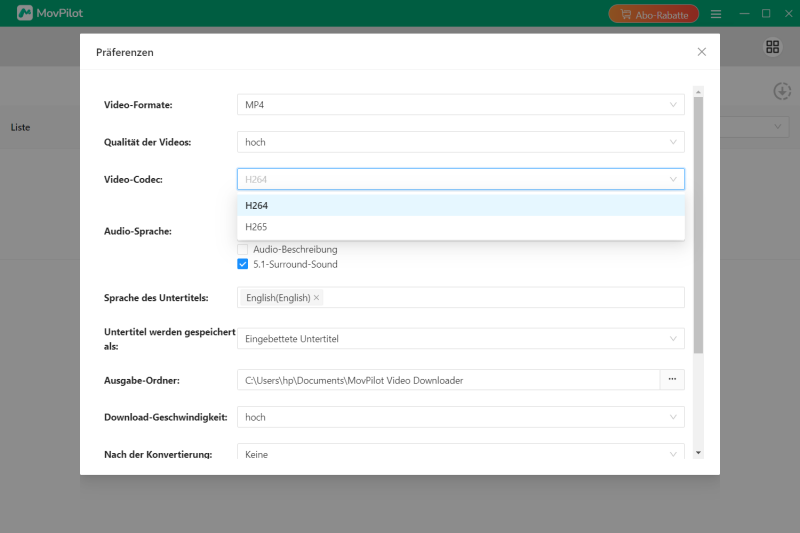This screenshot has height=533, width=800.
Task: Click the MovPilot logo icon
Action: [x=24, y=13]
